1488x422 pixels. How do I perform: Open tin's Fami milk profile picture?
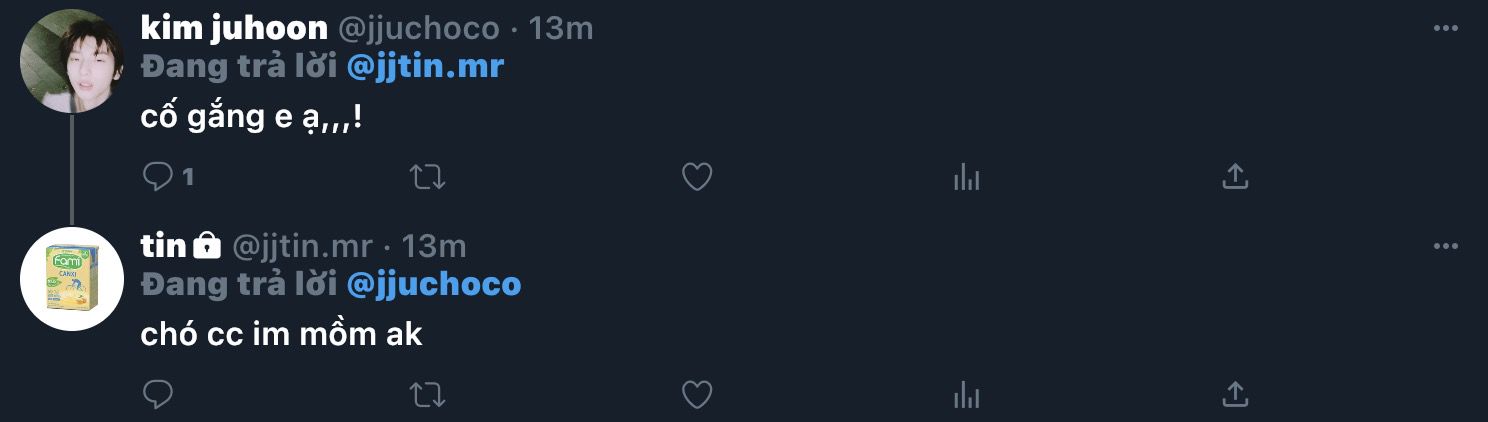(x=71, y=279)
